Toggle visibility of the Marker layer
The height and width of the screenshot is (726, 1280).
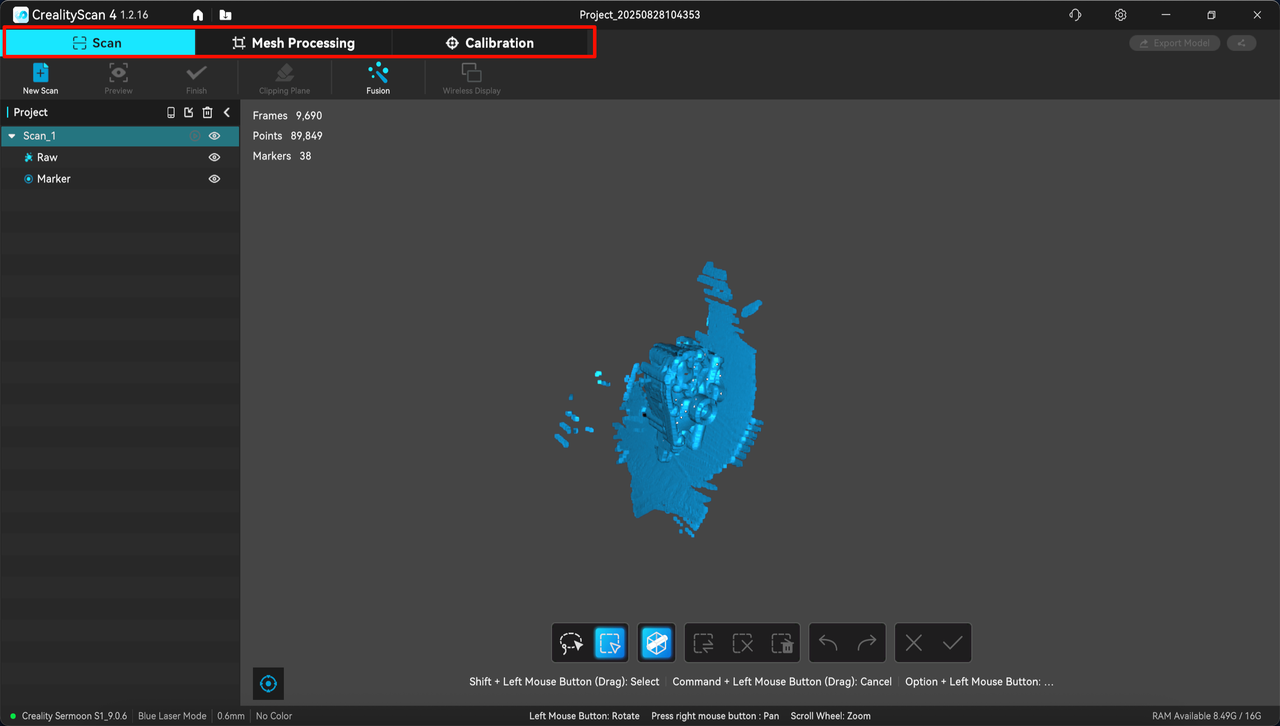[214, 179]
